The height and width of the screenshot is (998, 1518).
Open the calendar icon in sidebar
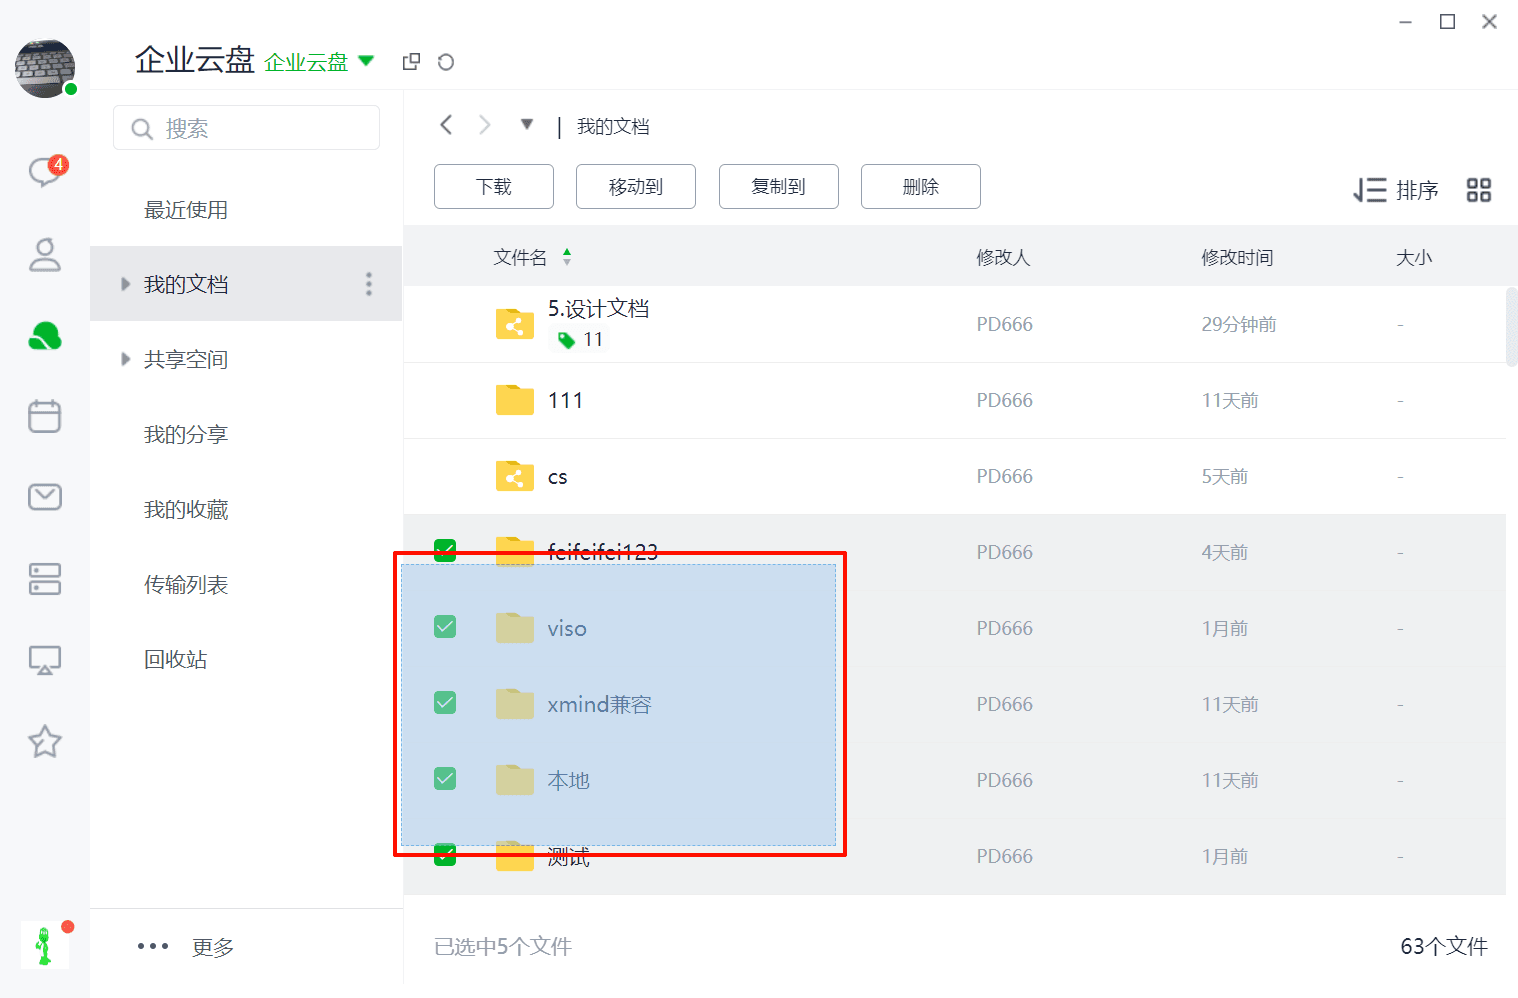click(x=45, y=416)
